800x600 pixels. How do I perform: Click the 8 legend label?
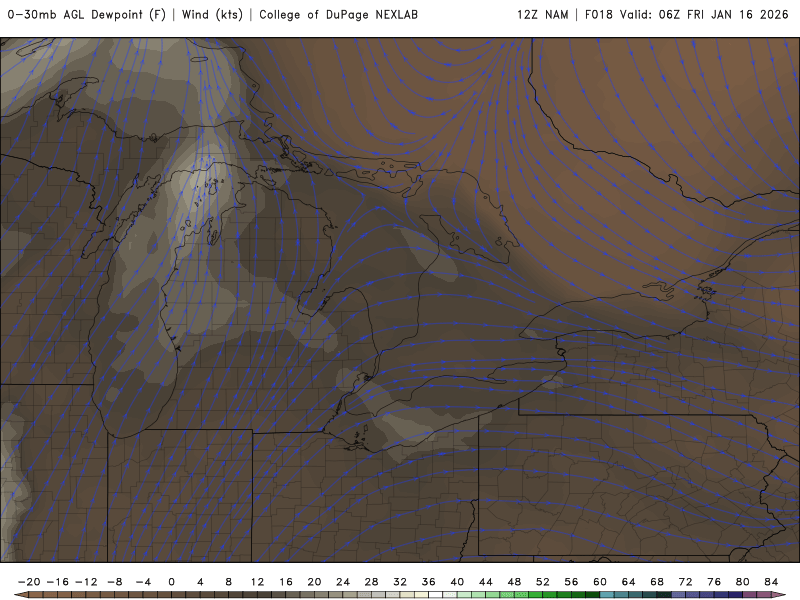[x=229, y=582]
